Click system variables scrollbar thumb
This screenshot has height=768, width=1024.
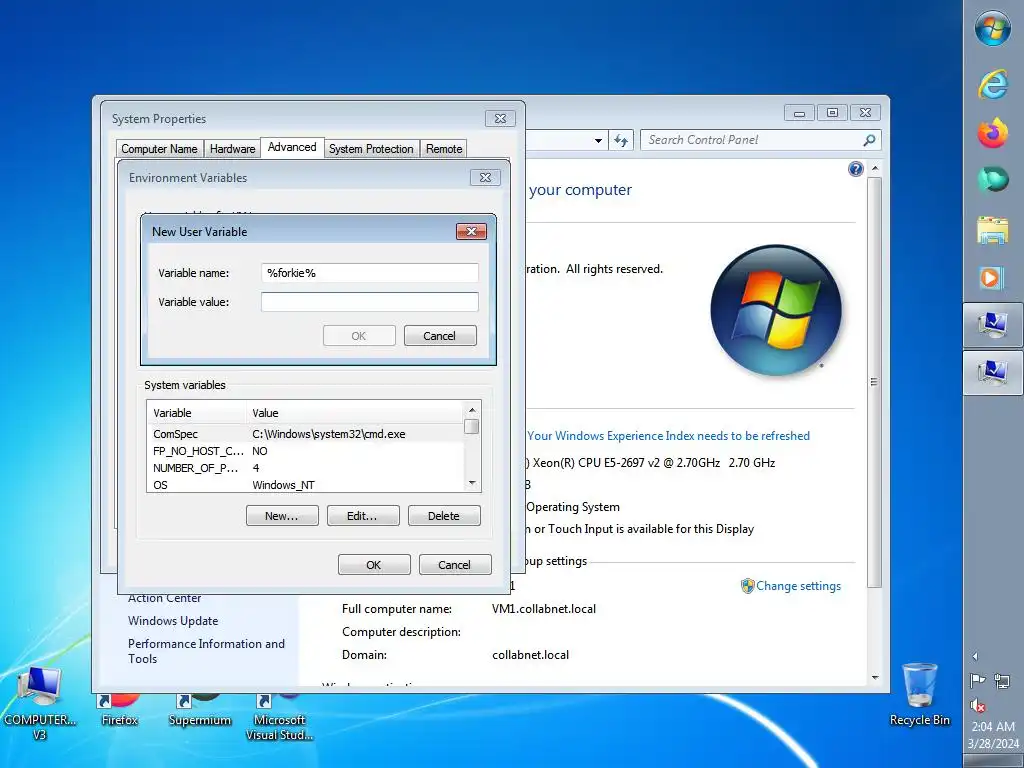coord(472,427)
